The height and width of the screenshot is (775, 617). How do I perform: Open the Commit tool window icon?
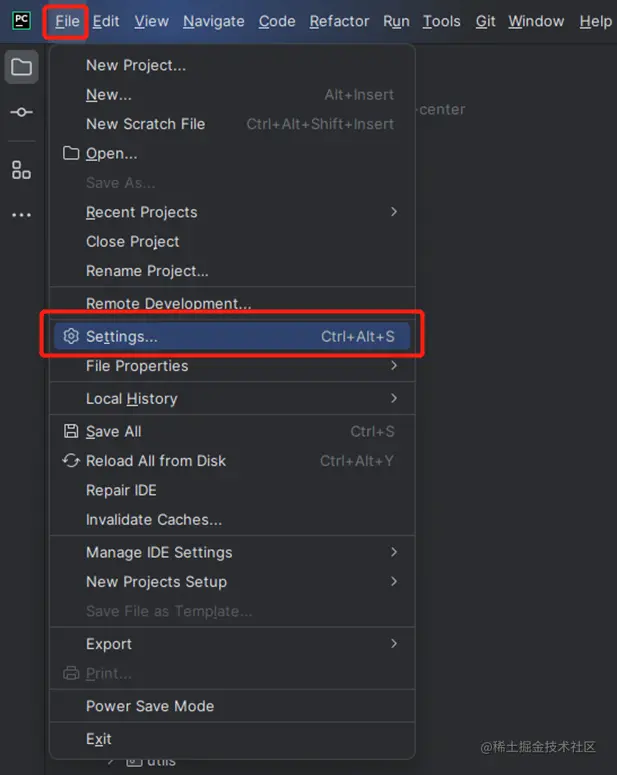click(21, 112)
